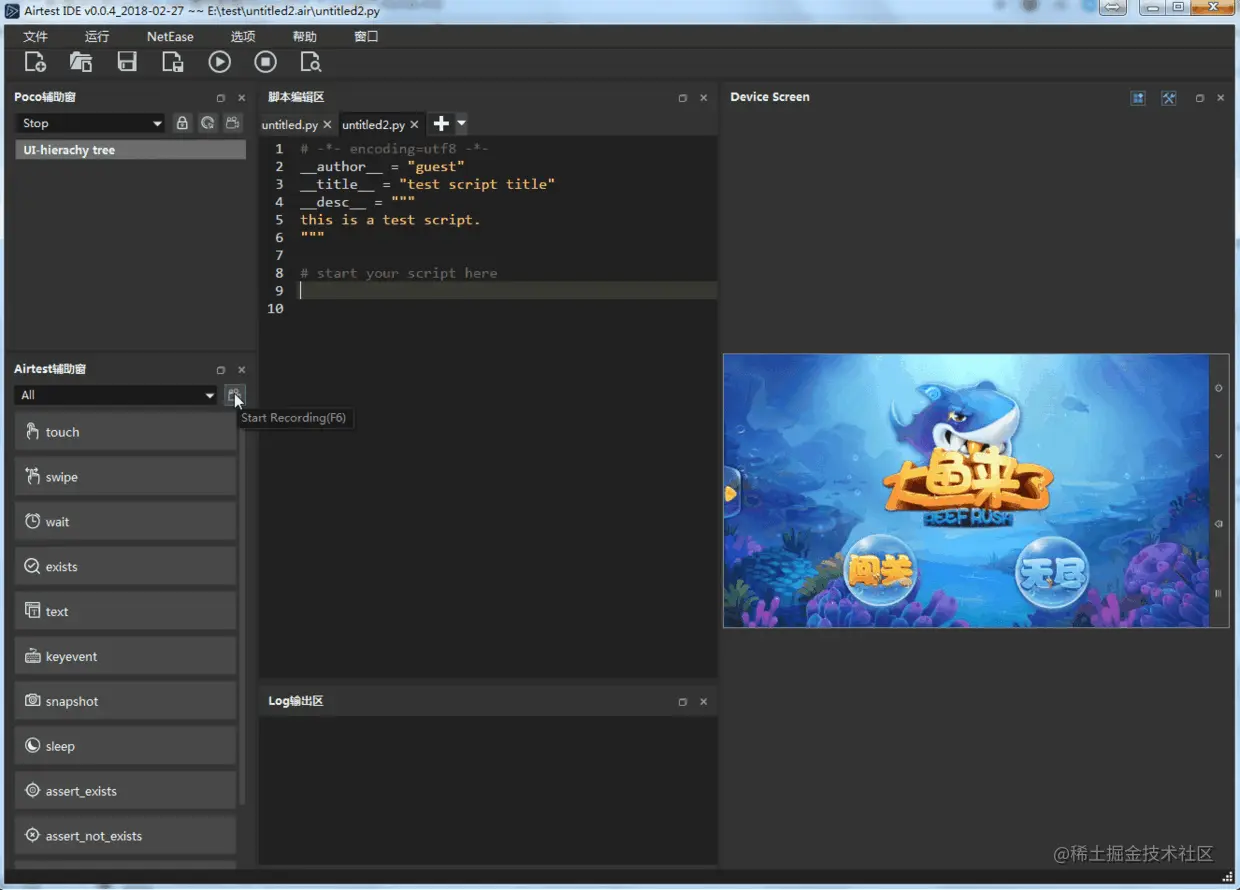Click the 无尽 bubble in device screen

(x=1051, y=572)
